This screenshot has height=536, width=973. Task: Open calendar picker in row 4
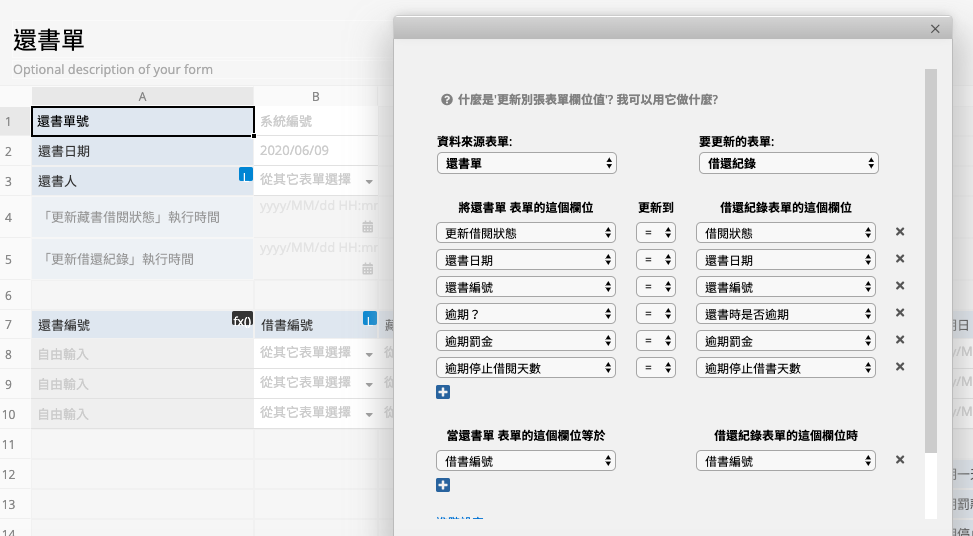pos(368,227)
